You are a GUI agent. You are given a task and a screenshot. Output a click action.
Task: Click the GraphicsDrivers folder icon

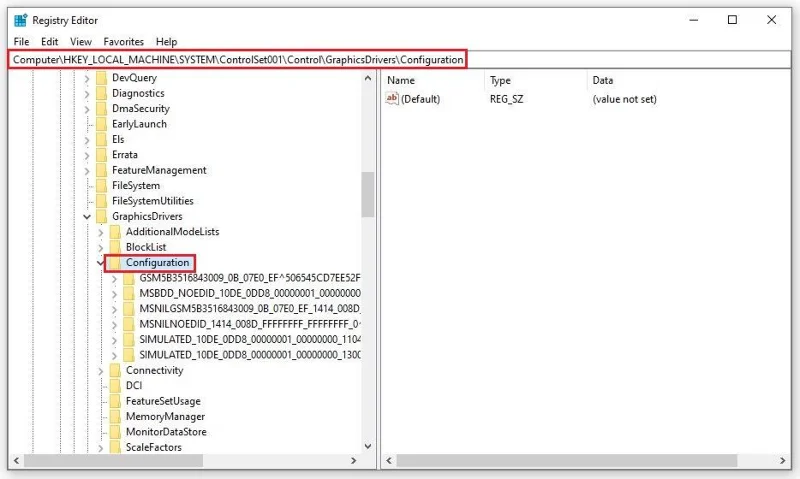[x=102, y=216]
